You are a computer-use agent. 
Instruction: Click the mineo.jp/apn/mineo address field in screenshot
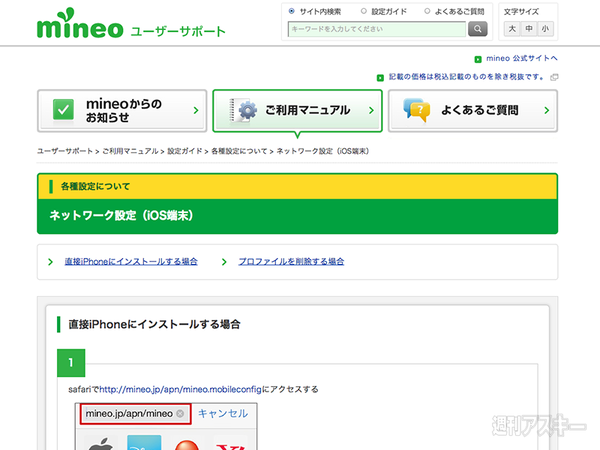pyautogui.click(x=135, y=414)
